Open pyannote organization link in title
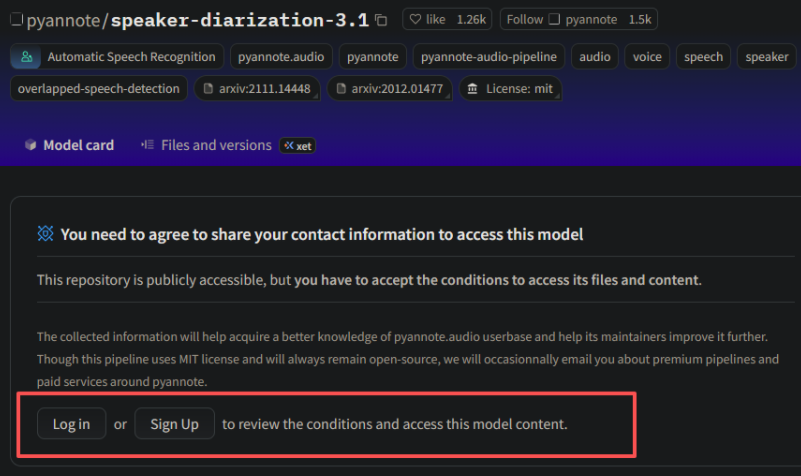The width and height of the screenshot is (801, 476). click(x=63, y=20)
